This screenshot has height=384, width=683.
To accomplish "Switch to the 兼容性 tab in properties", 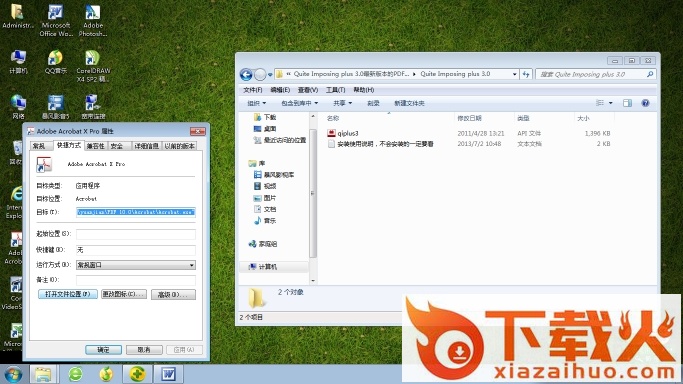I will [95, 146].
